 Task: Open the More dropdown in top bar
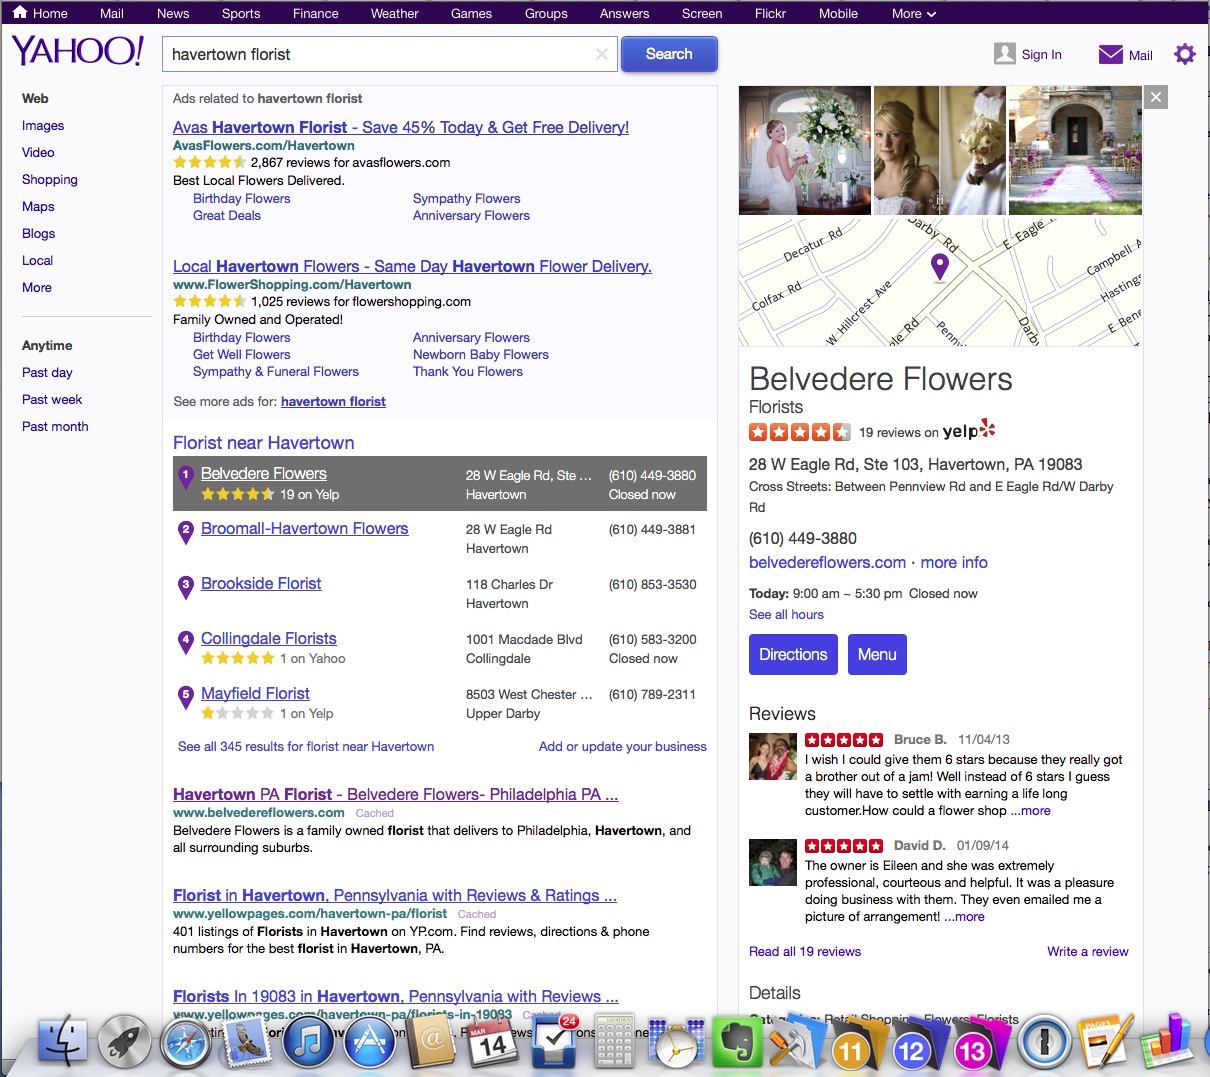pyautogui.click(x=914, y=13)
